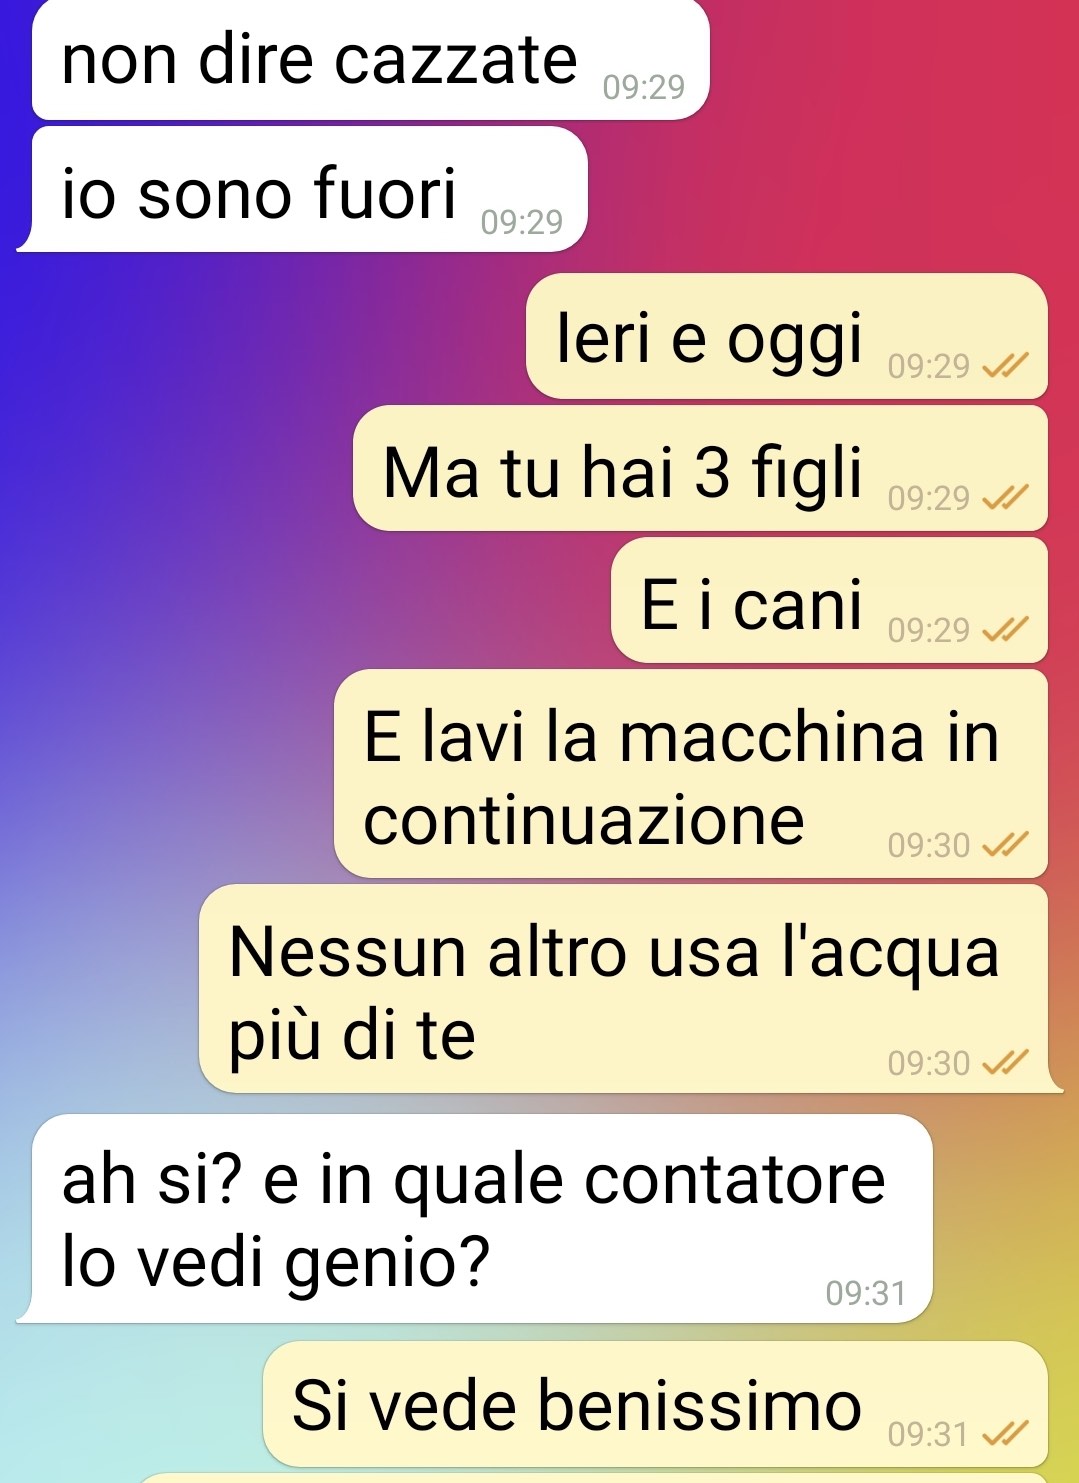This screenshot has width=1079, height=1483.
Task: Tap the 'non dire cazzate' message bubble
Action: (x=370, y=60)
